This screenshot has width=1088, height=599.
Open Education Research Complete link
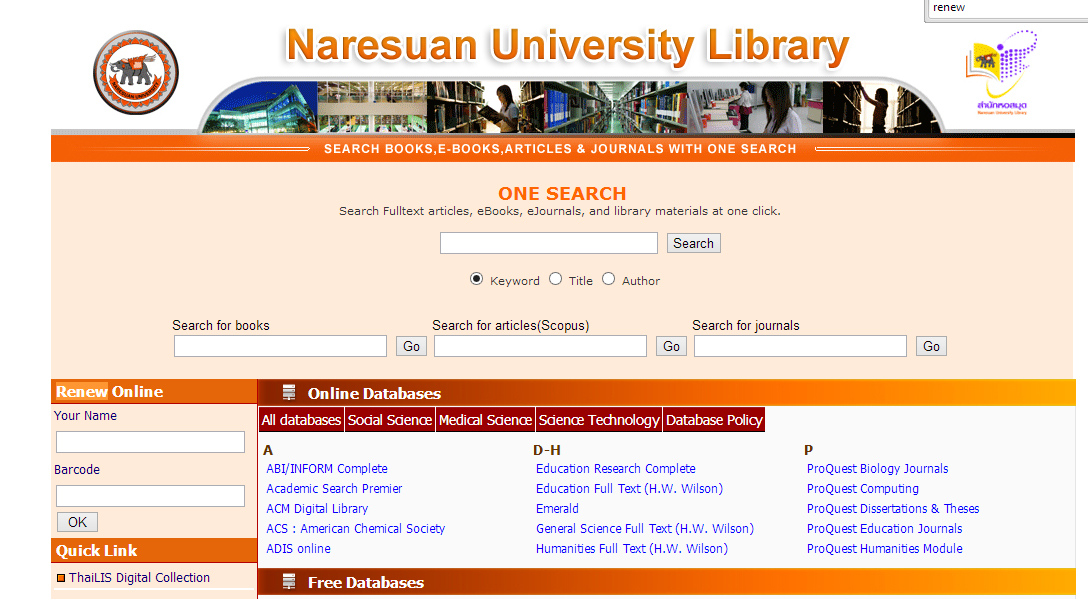(615, 469)
